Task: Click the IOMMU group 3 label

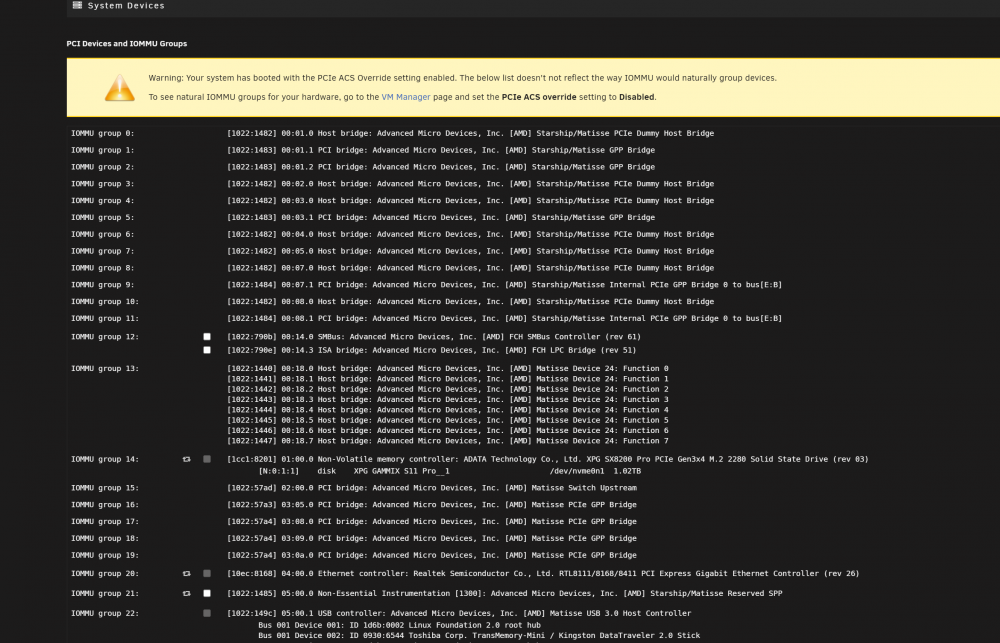Action: click(103, 184)
